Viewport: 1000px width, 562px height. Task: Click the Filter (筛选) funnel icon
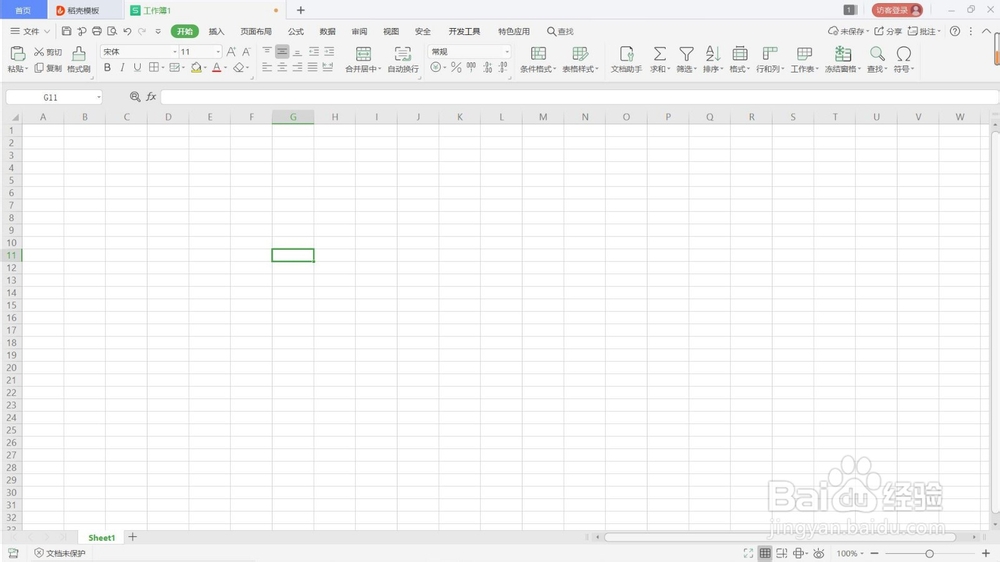686,54
